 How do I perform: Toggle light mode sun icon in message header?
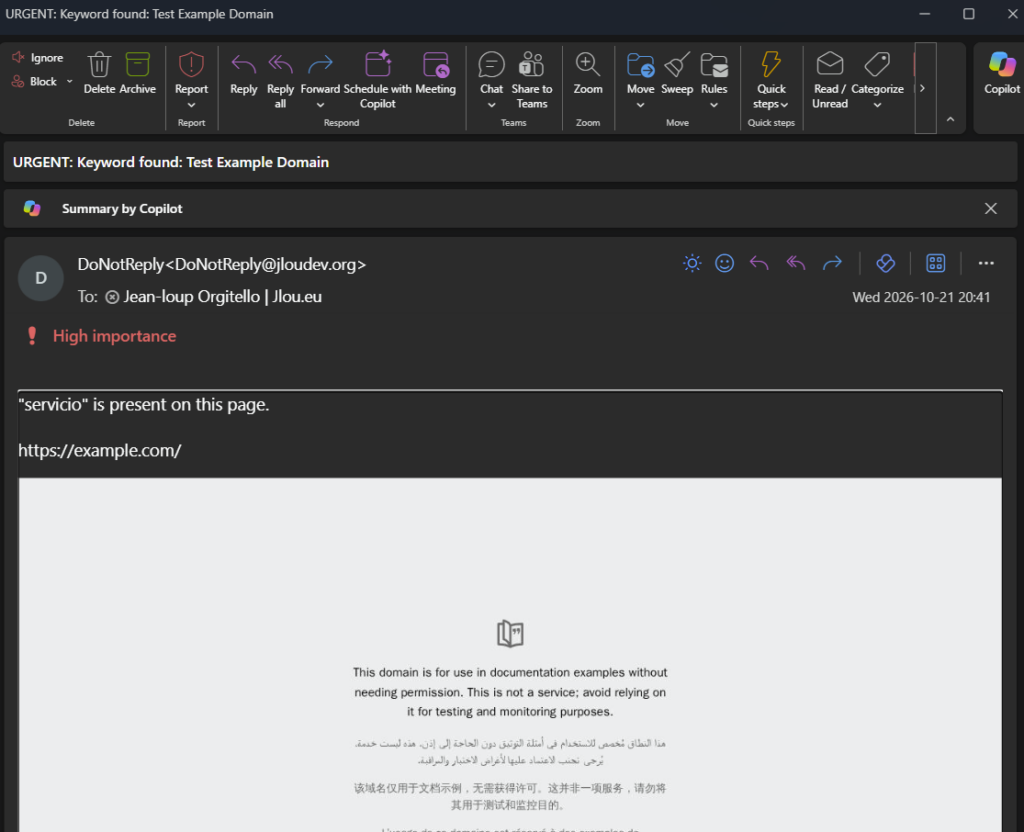click(x=692, y=263)
